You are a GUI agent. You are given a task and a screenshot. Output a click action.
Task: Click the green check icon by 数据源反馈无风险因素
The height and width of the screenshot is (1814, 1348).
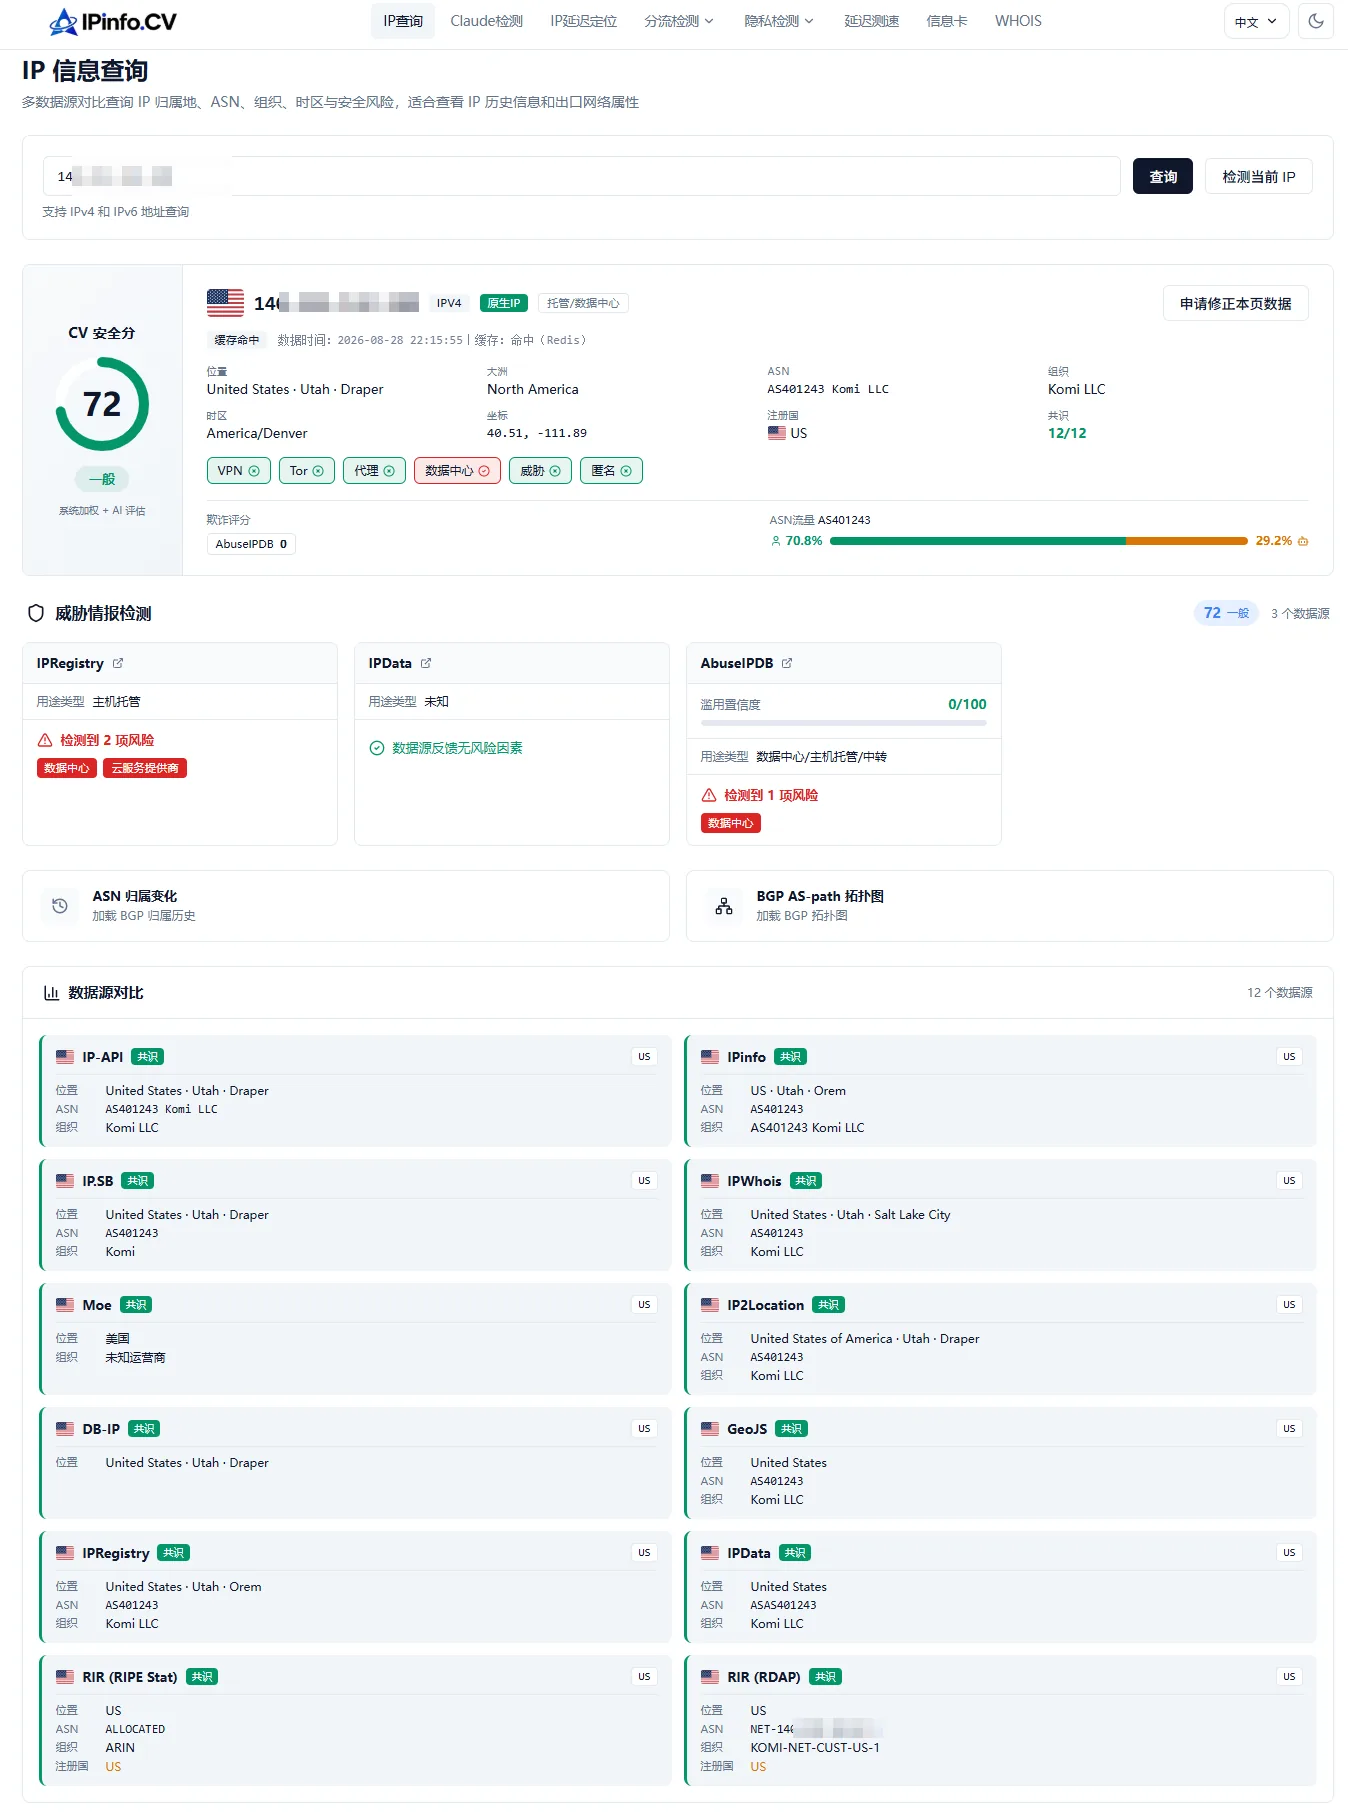click(377, 748)
